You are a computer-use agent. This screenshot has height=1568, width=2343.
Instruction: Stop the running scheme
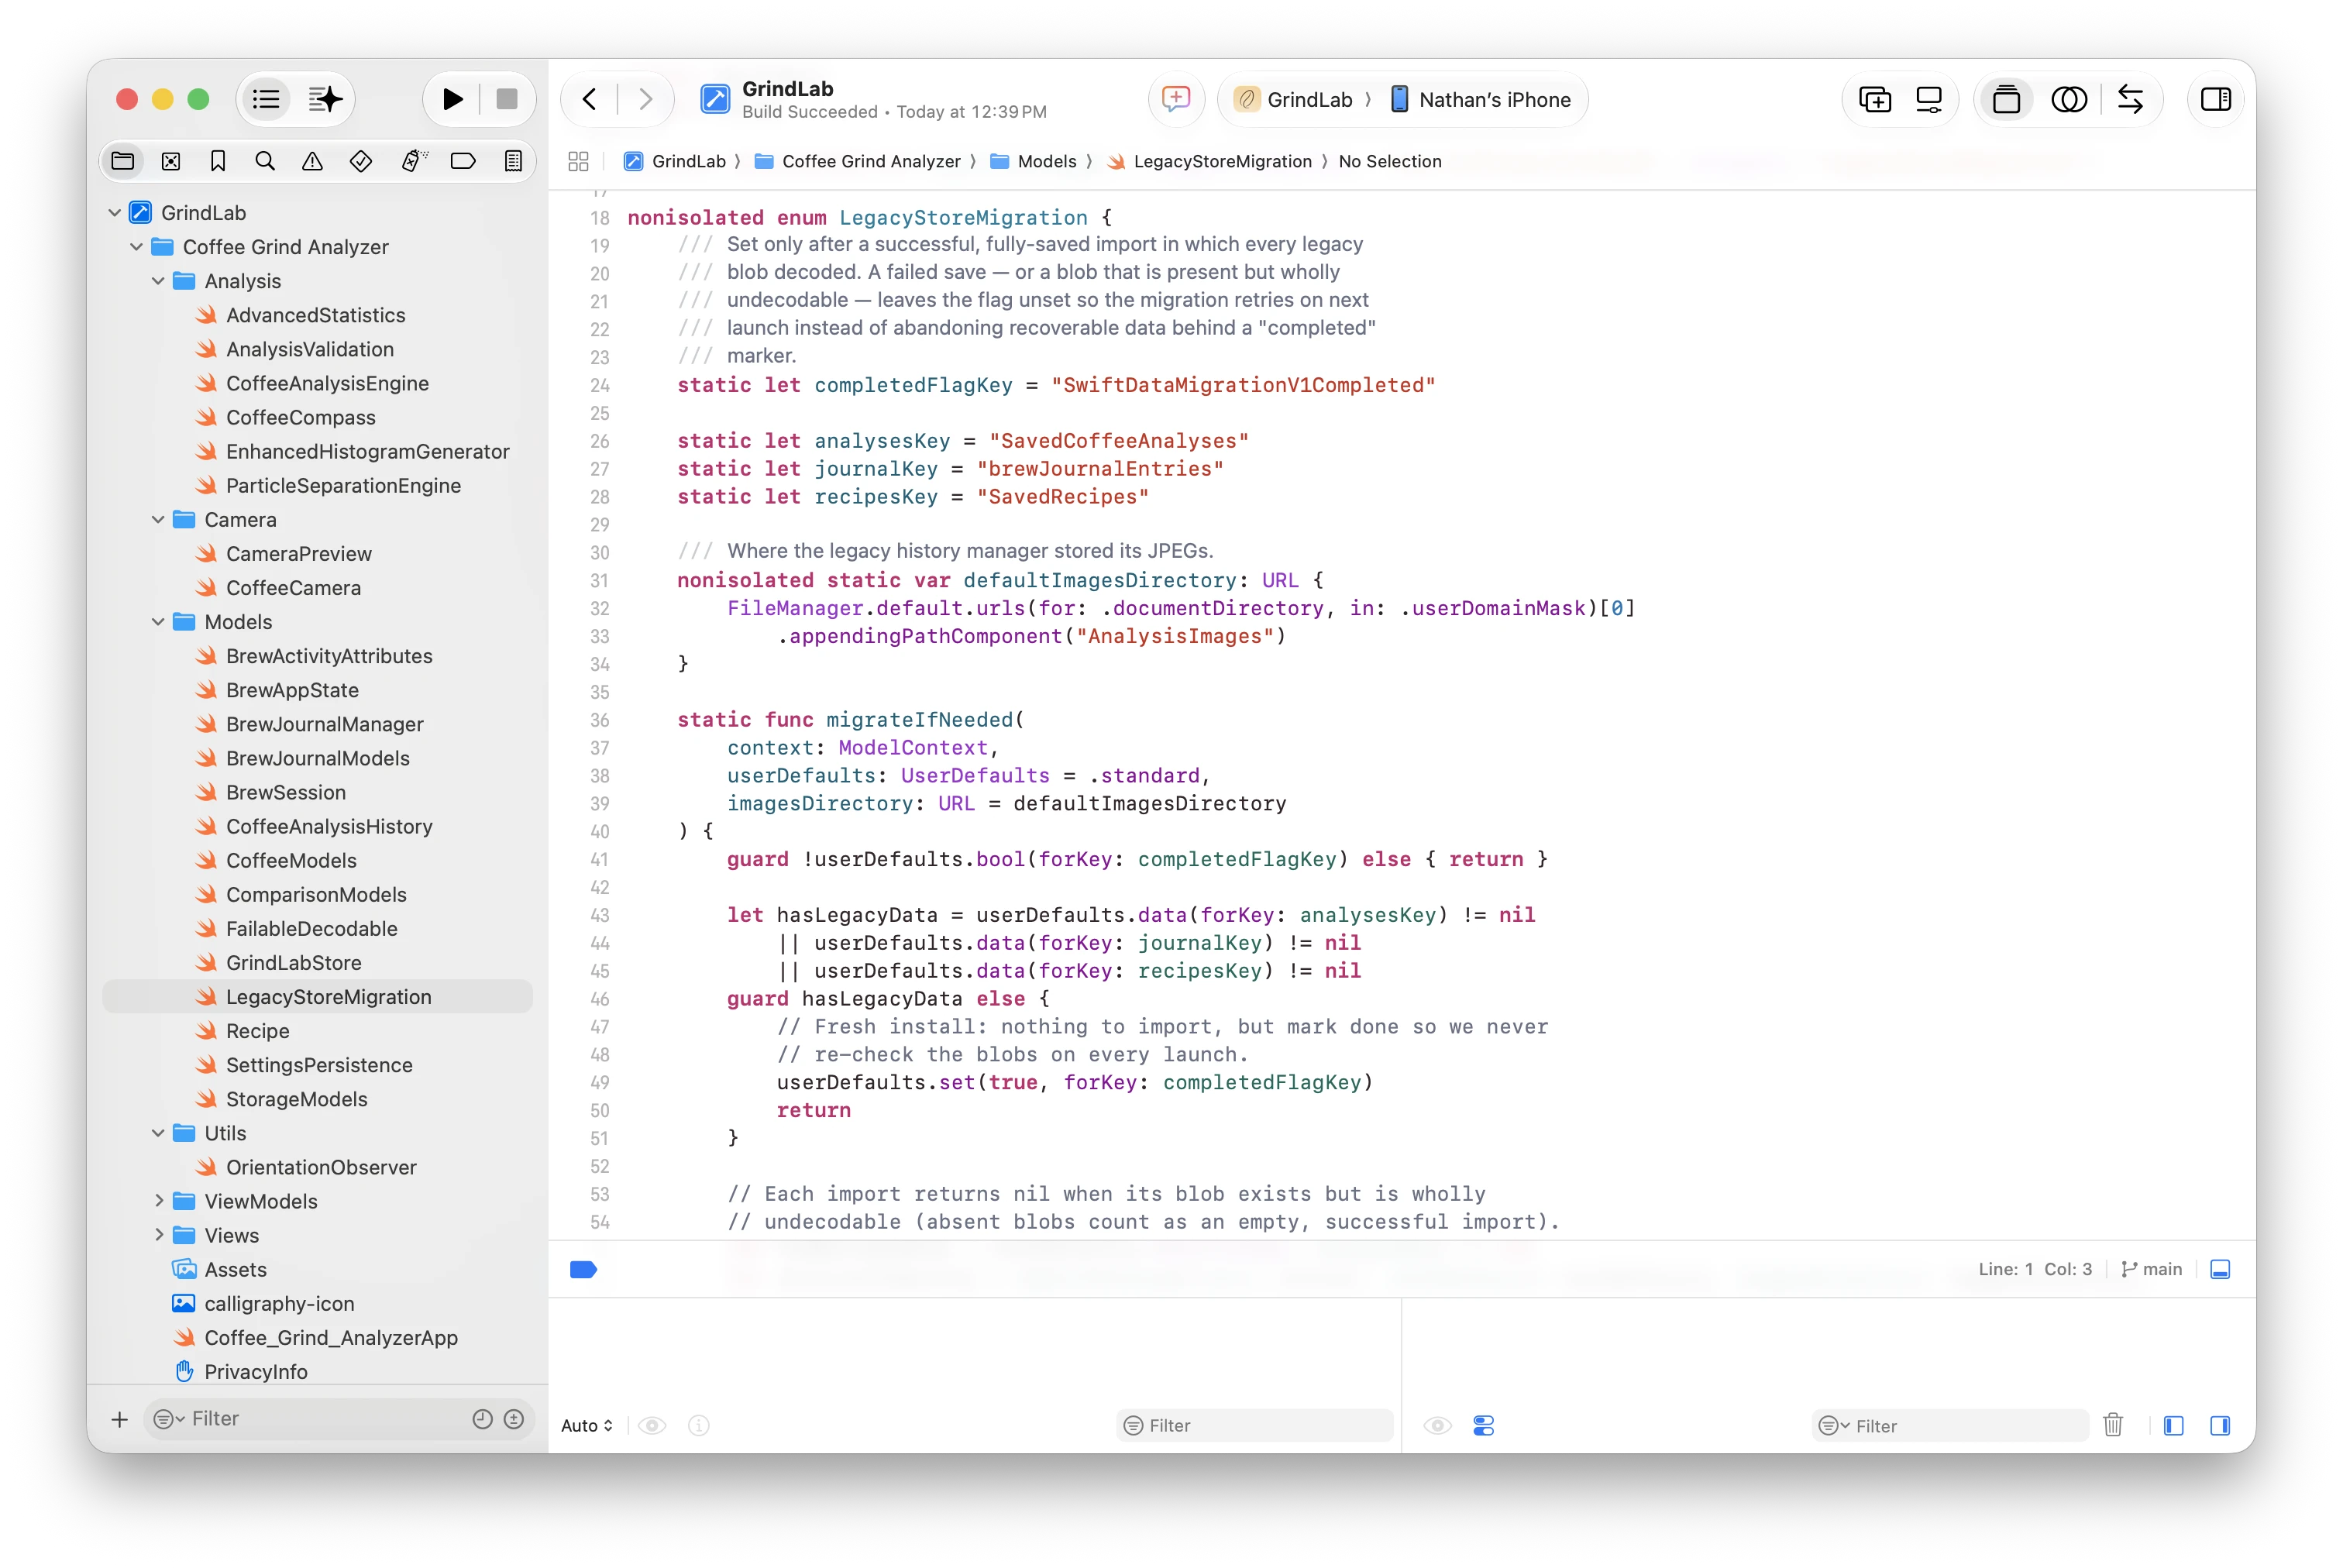(507, 99)
